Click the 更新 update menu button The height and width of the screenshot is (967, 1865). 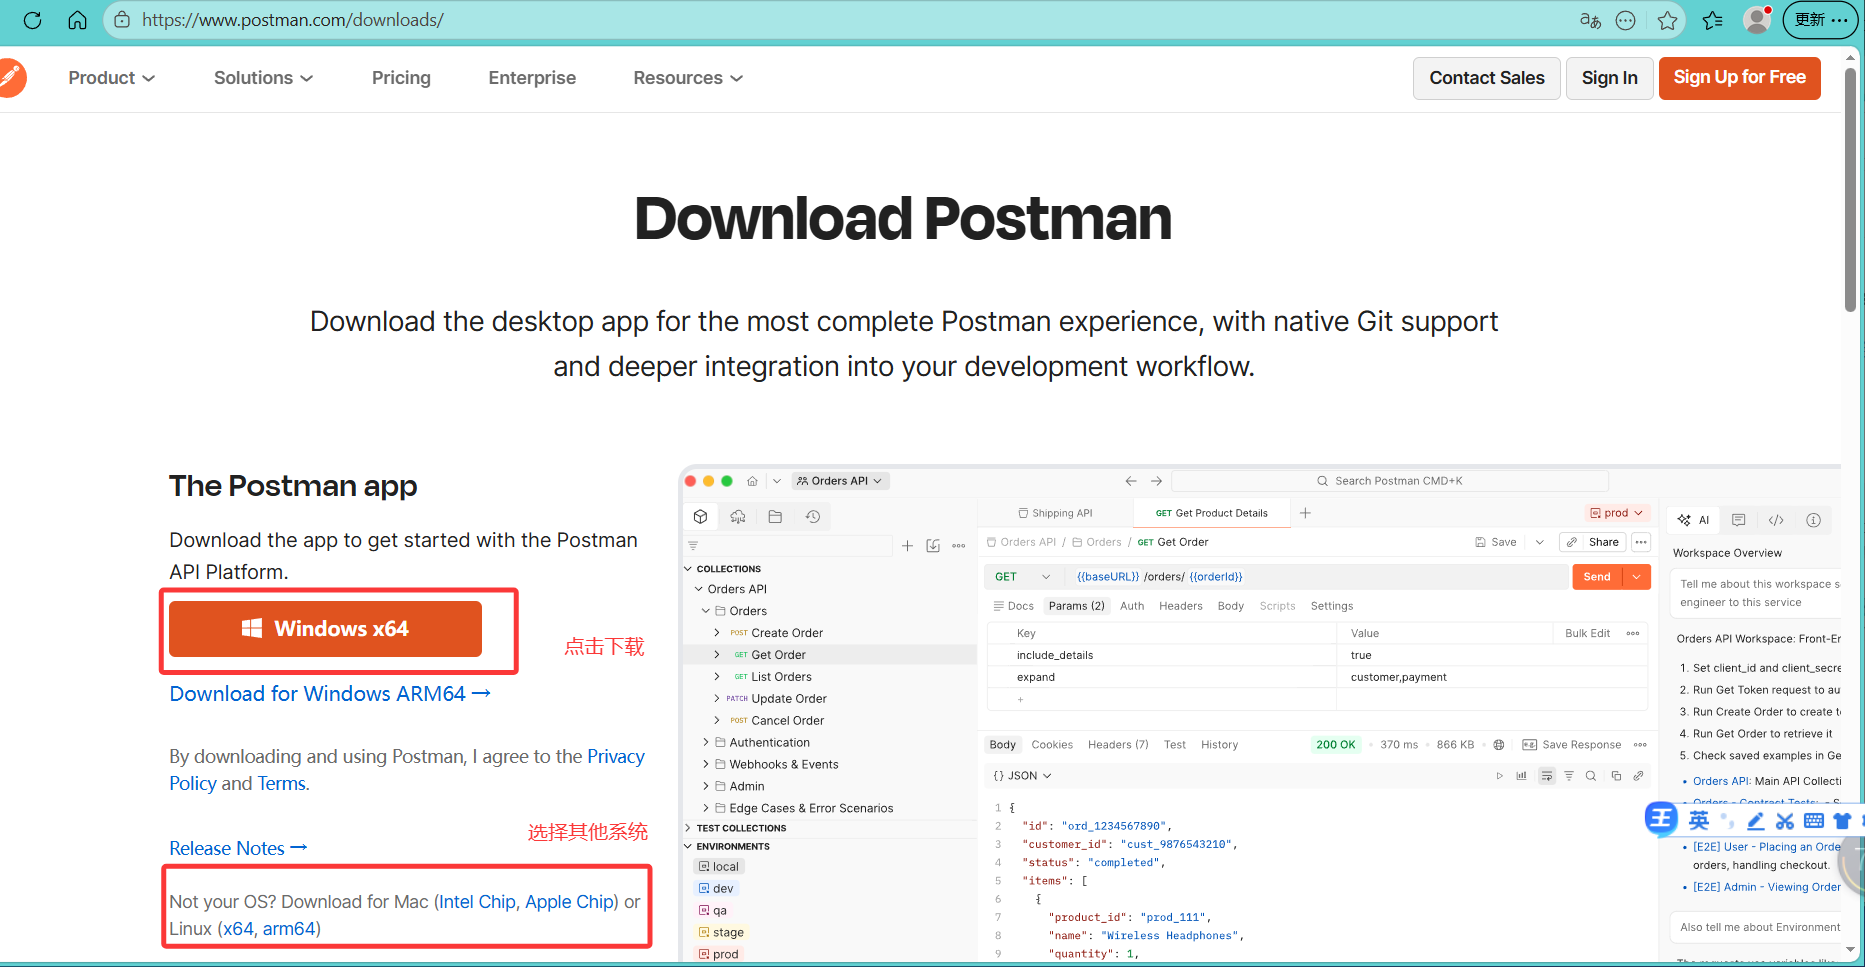pyautogui.click(x=1820, y=20)
